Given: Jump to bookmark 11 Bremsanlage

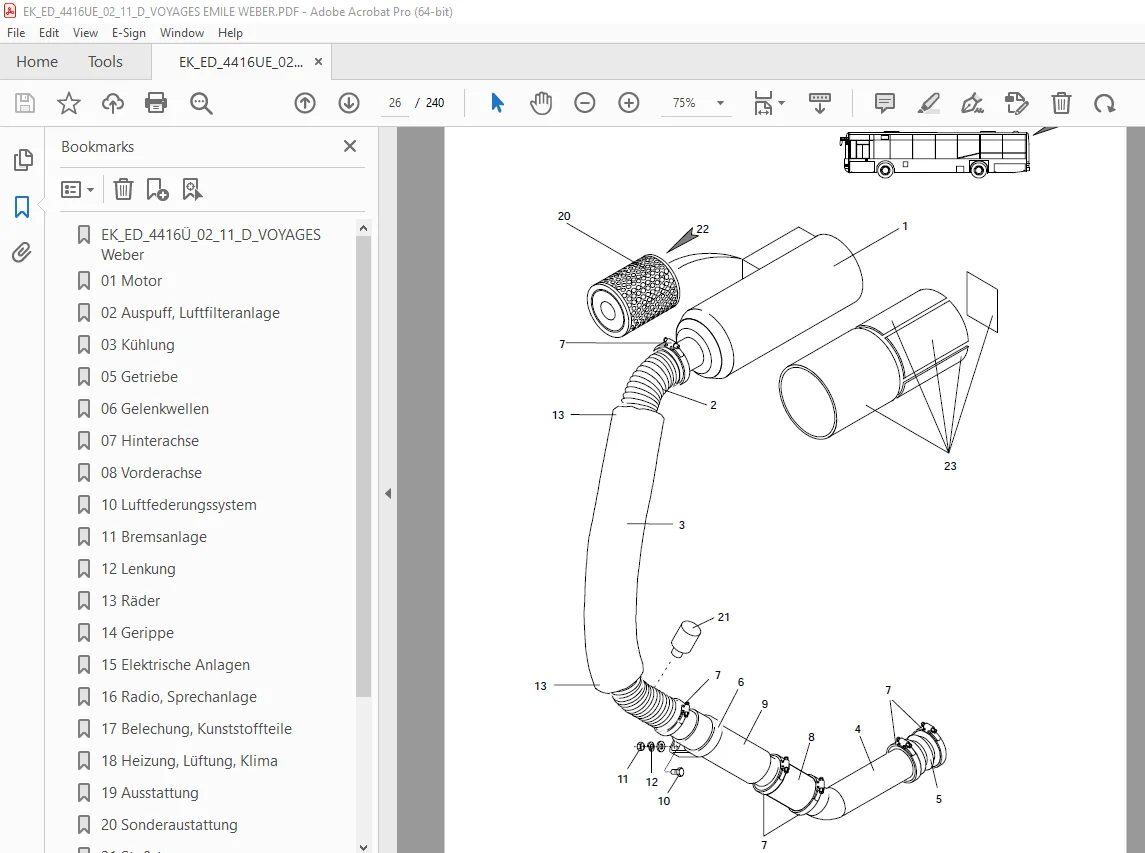Looking at the screenshot, I should pos(154,538).
